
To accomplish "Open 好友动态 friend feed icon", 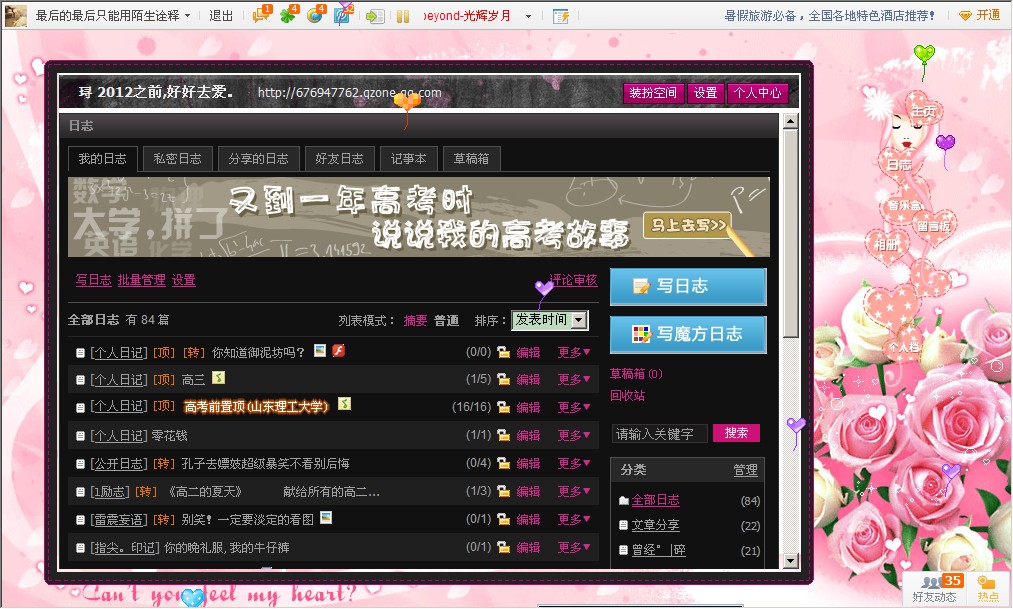I will point(934,588).
